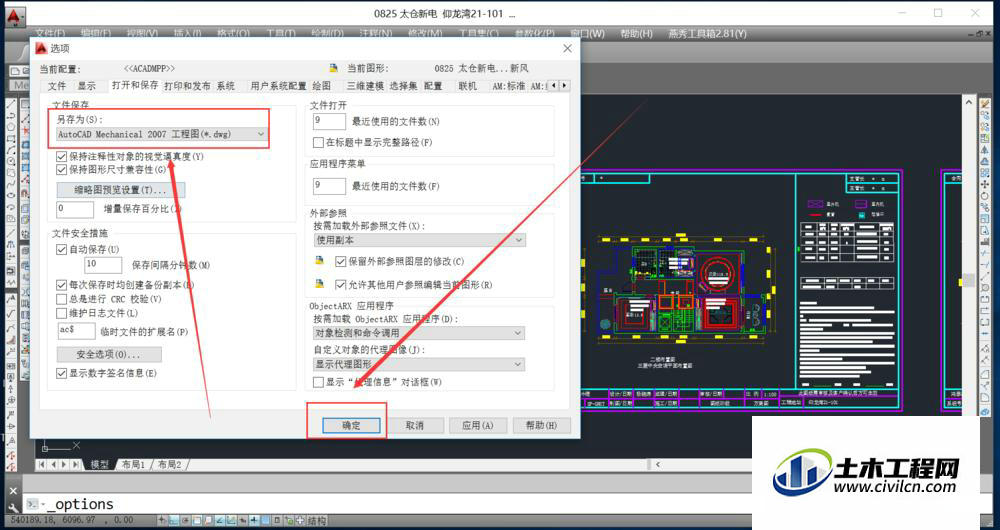Screen dimensions: 1000x530
Task: Open recent commands icon beside _options
Action: point(33,504)
